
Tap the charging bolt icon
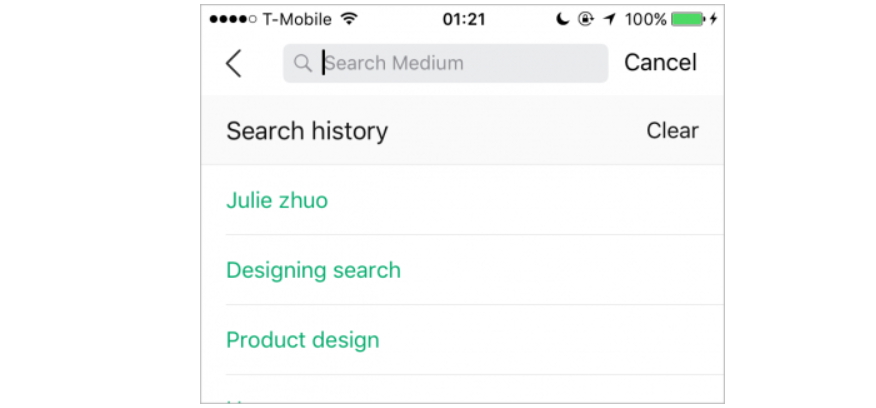[x=713, y=20]
